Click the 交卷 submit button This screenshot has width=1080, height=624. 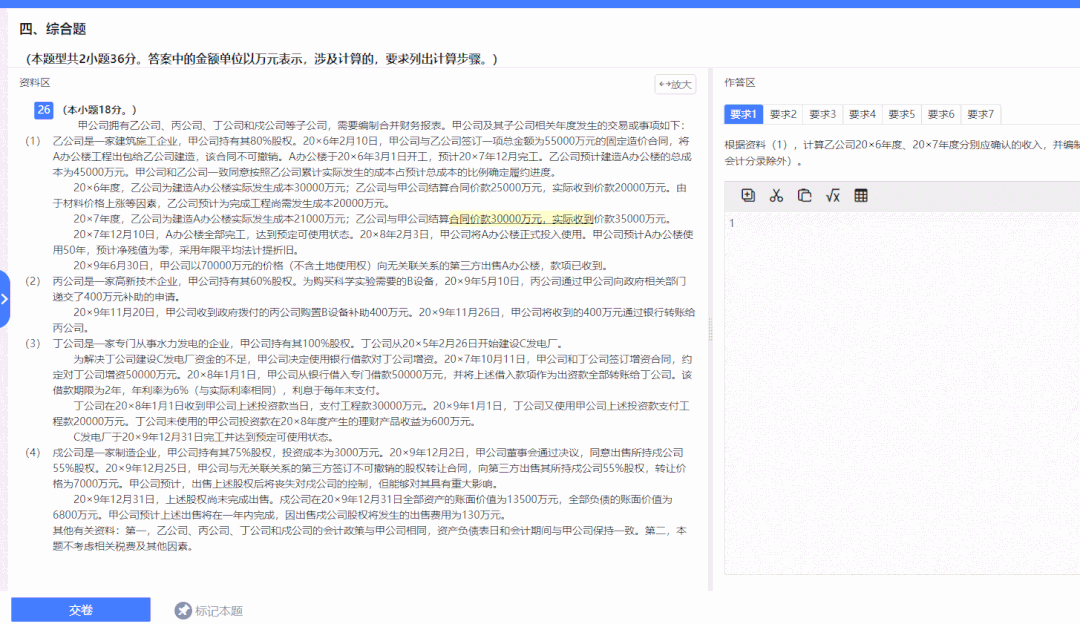click(x=80, y=611)
